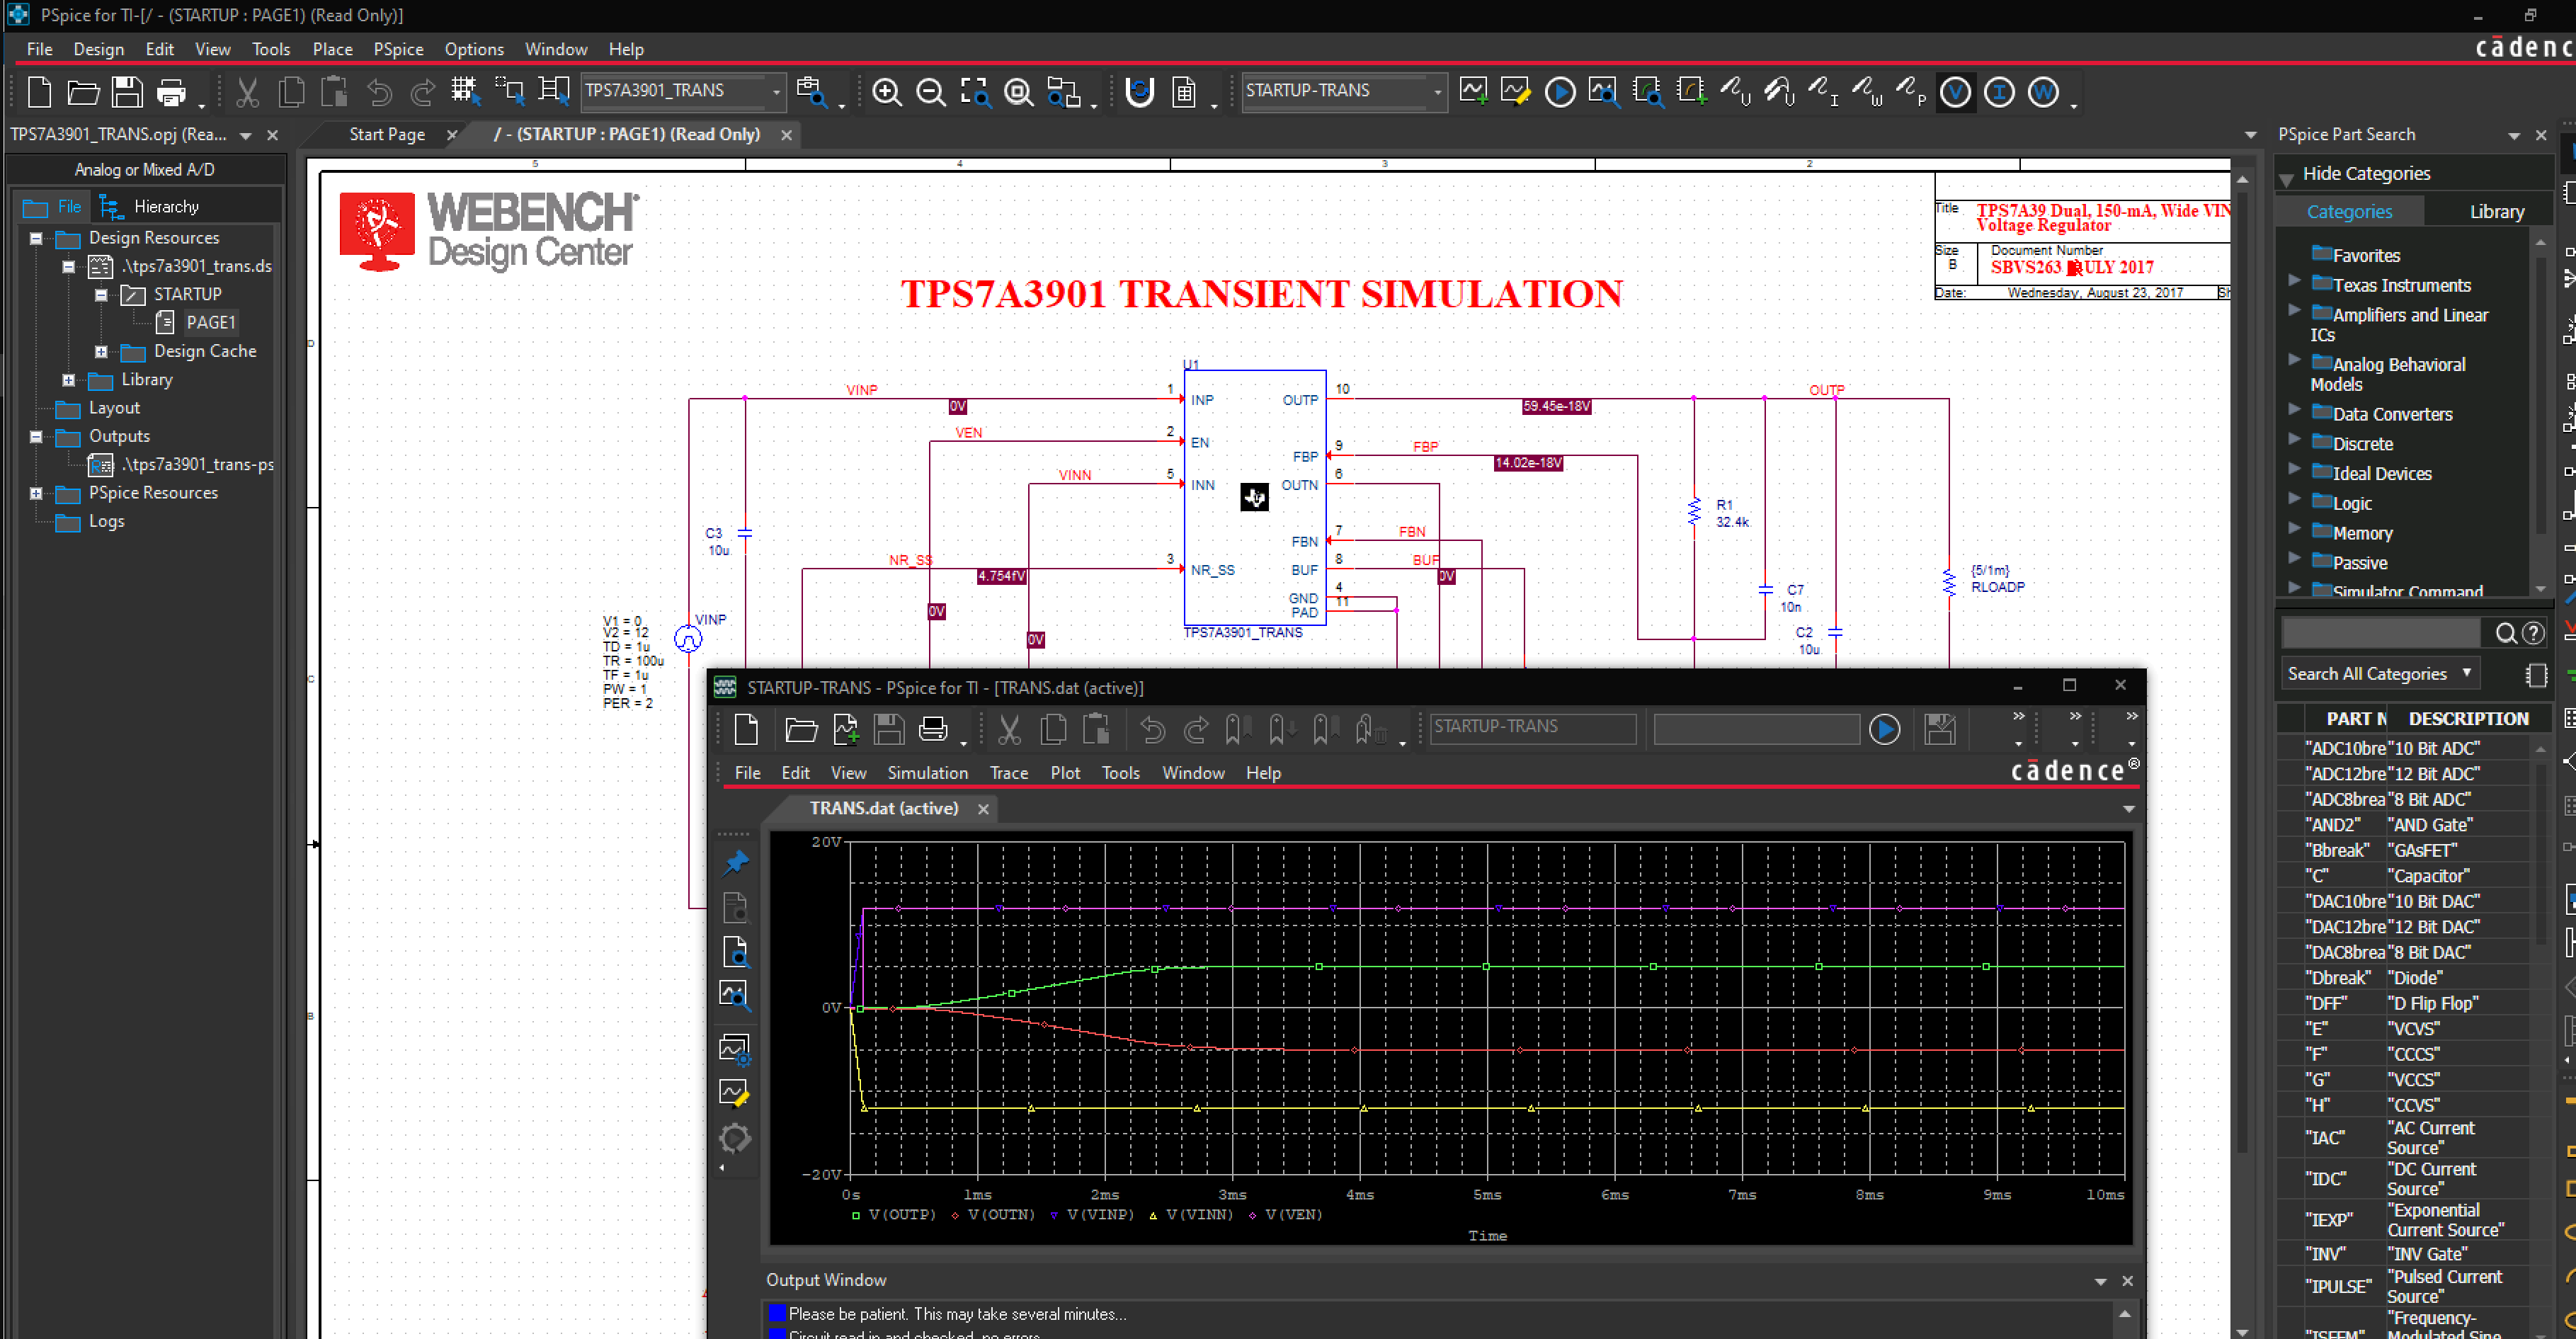This screenshot has height=1339, width=2576.
Task: Select resistor R1 32.4k on schematic
Action: coord(1694,511)
